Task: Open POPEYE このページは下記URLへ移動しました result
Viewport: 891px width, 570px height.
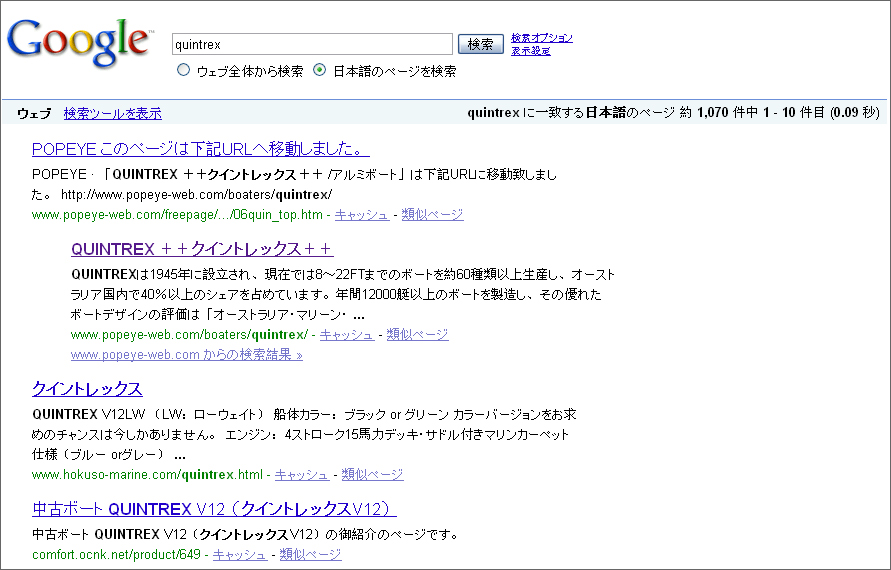Action: (201, 149)
